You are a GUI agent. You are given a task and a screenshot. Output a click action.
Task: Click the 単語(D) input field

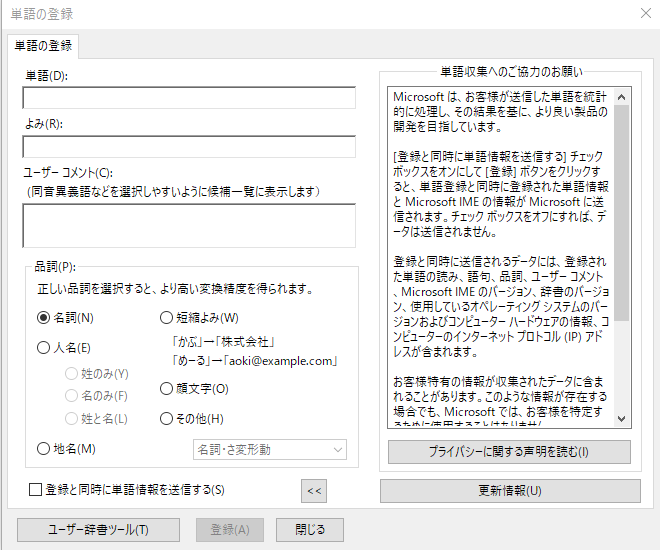coord(189,98)
